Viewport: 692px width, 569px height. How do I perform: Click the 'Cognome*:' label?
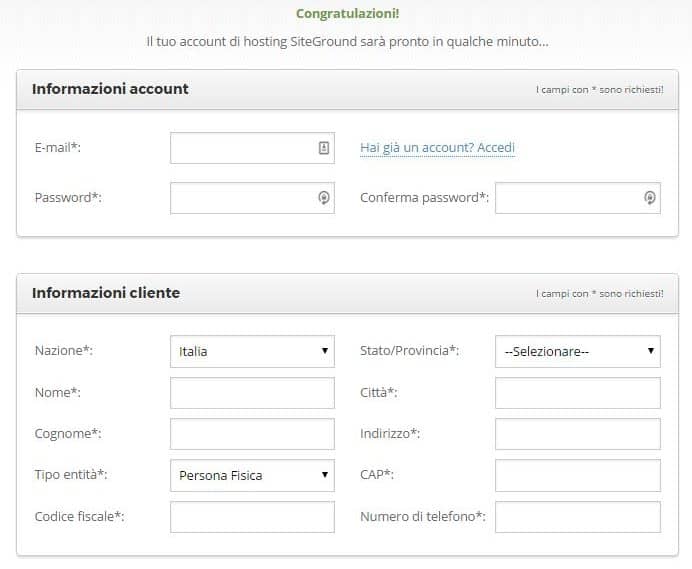coord(68,433)
